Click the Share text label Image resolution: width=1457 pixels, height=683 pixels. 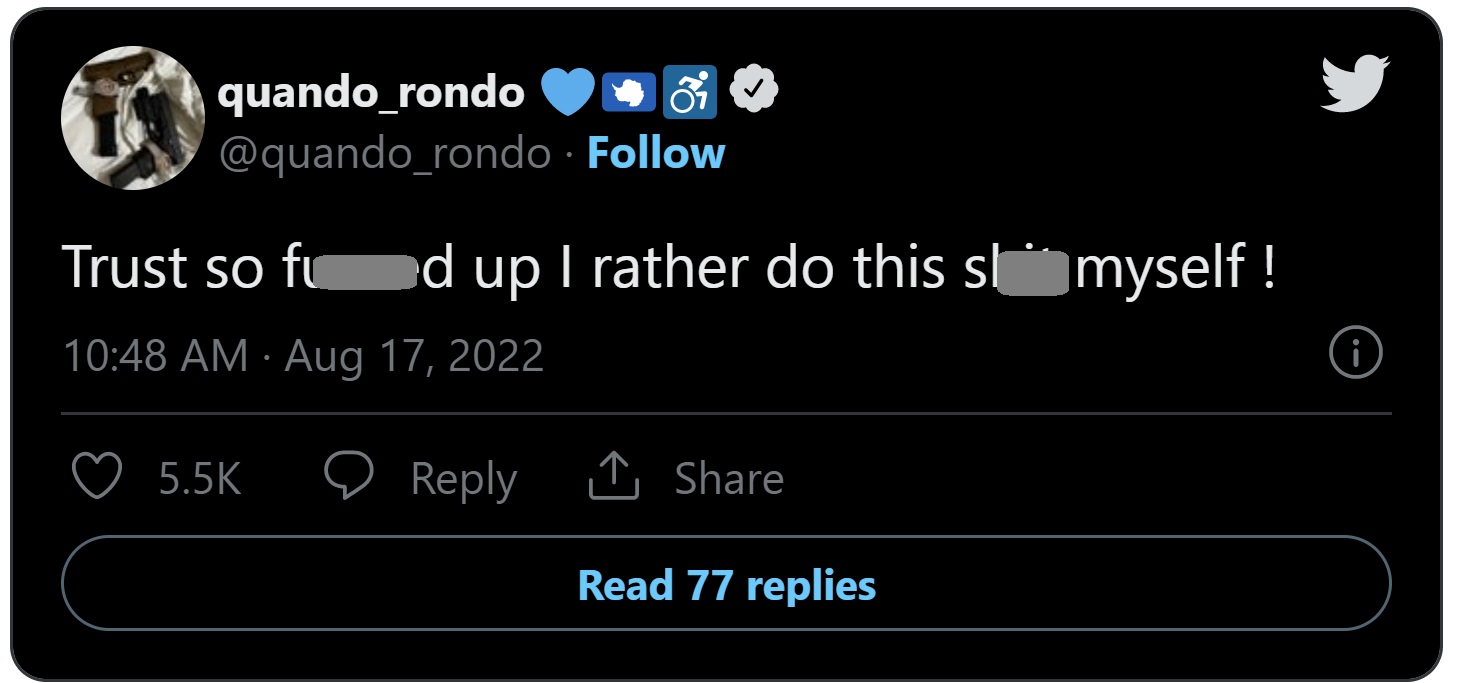point(729,477)
